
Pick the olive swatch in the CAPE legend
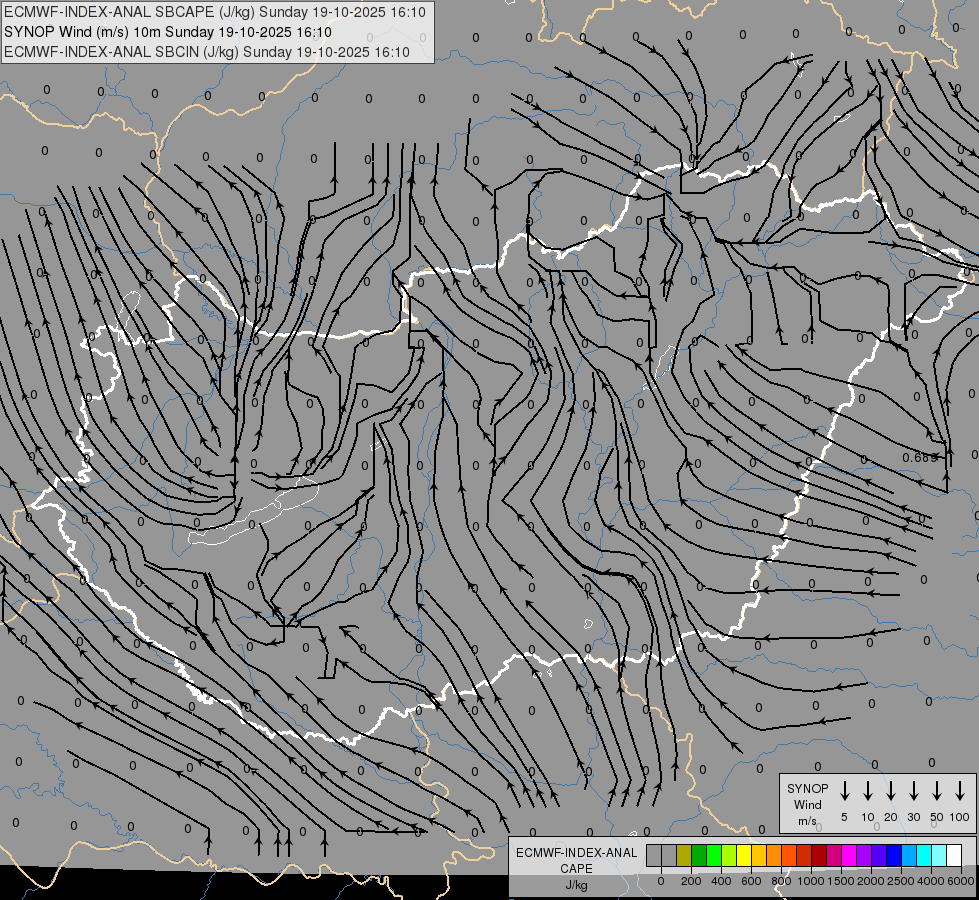tap(684, 855)
